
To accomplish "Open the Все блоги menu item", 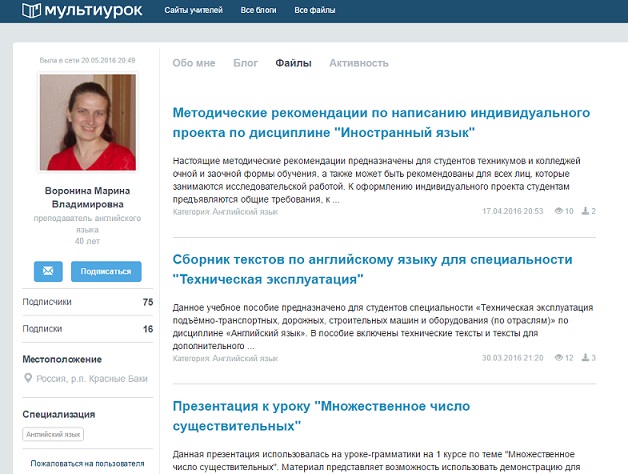I will click(260, 12).
